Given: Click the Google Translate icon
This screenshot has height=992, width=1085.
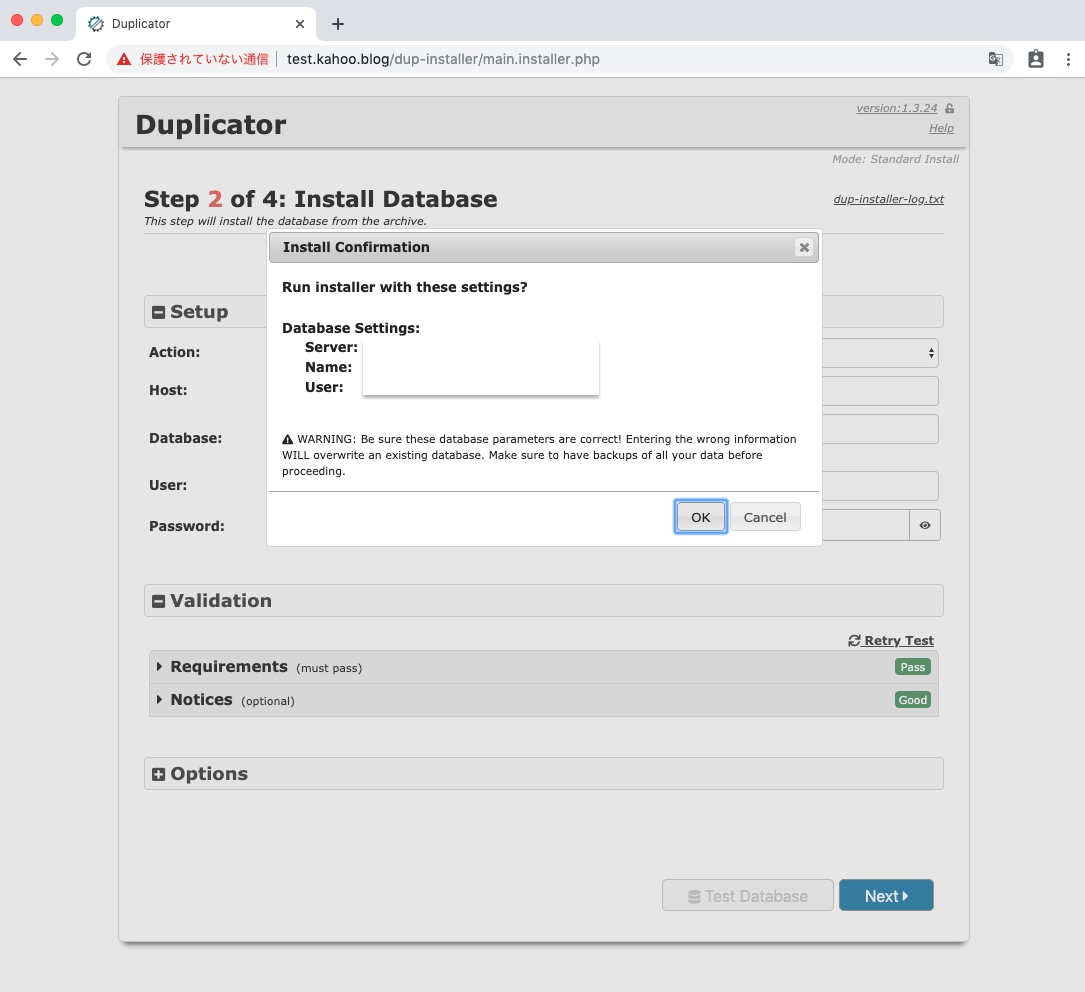Looking at the screenshot, I should tap(996, 59).
